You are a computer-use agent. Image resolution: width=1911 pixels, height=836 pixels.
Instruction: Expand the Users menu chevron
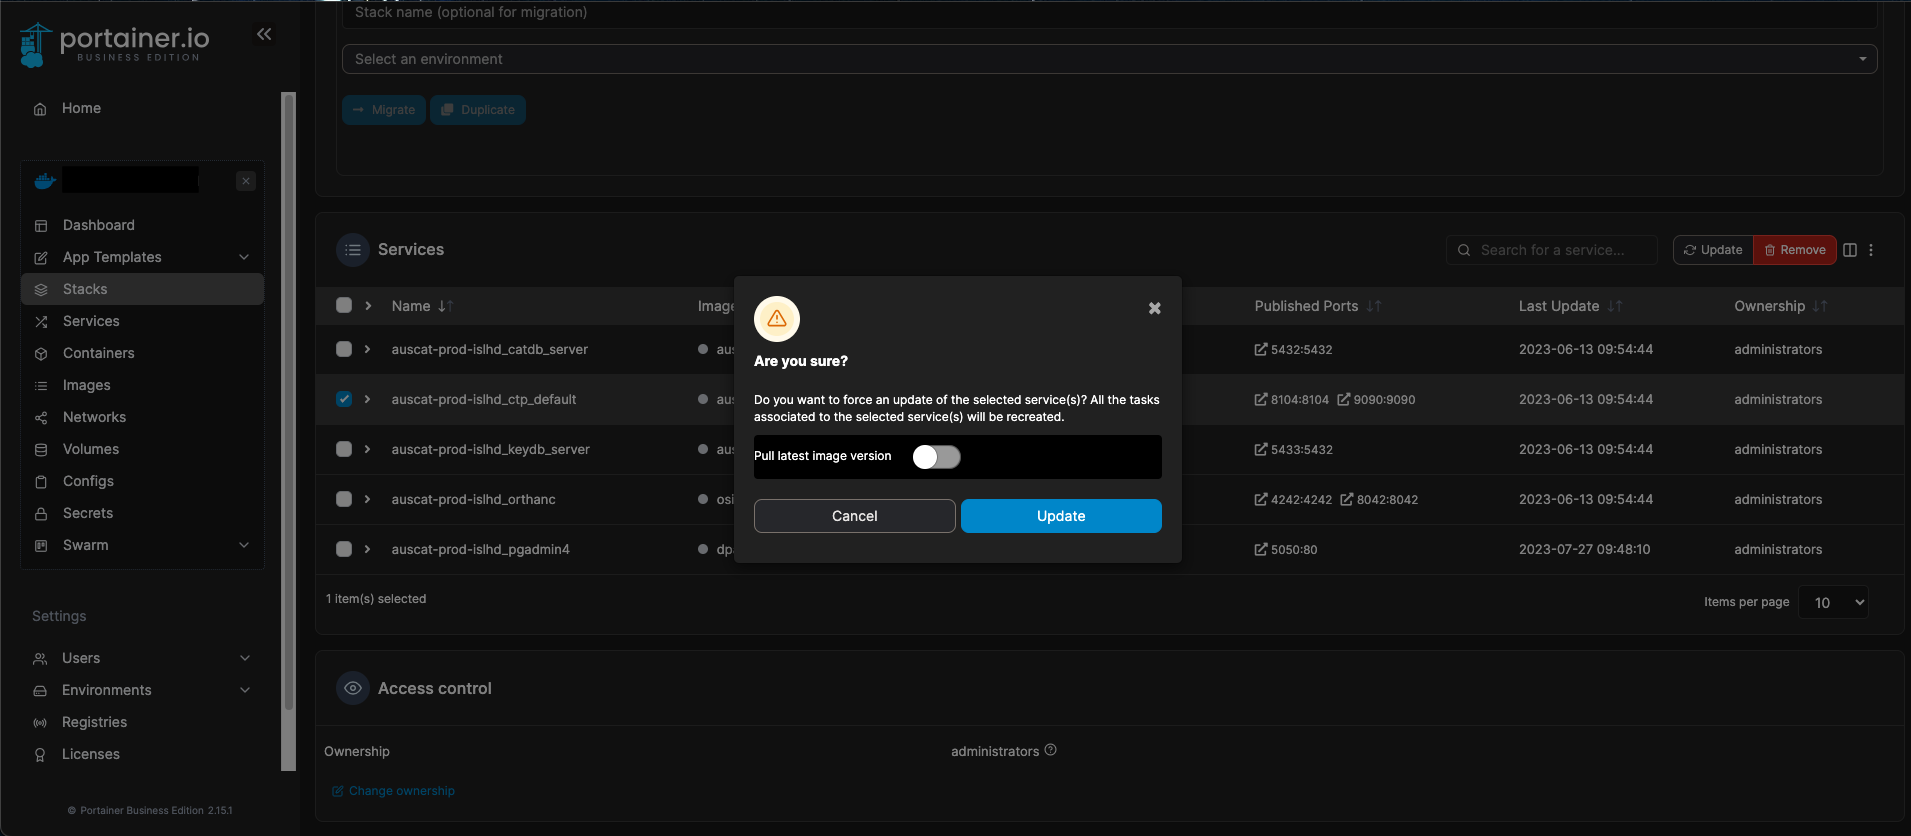(x=245, y=658)
